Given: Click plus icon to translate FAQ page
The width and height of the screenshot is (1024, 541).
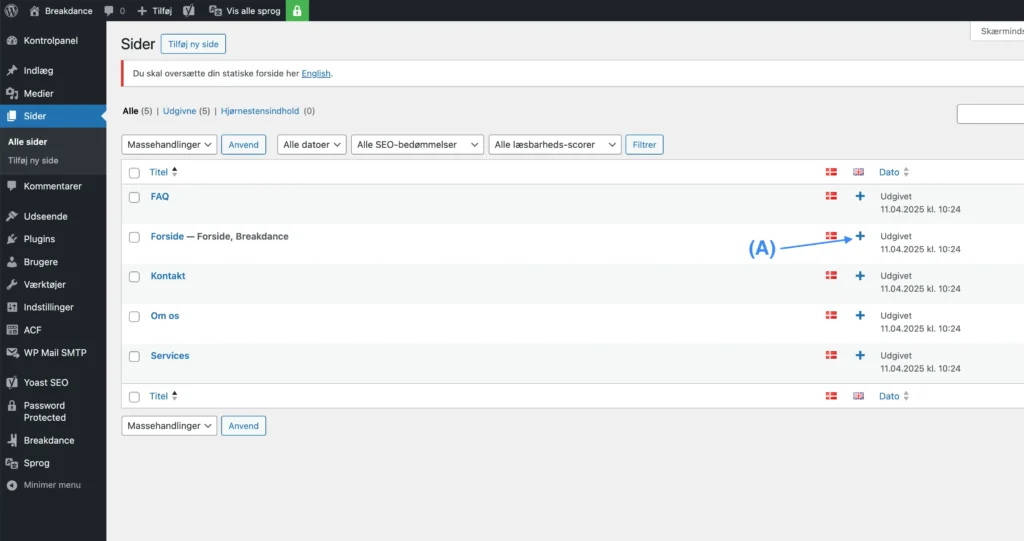Looking at the screenshot, I should pyautogui.click(x=859, y=196).
